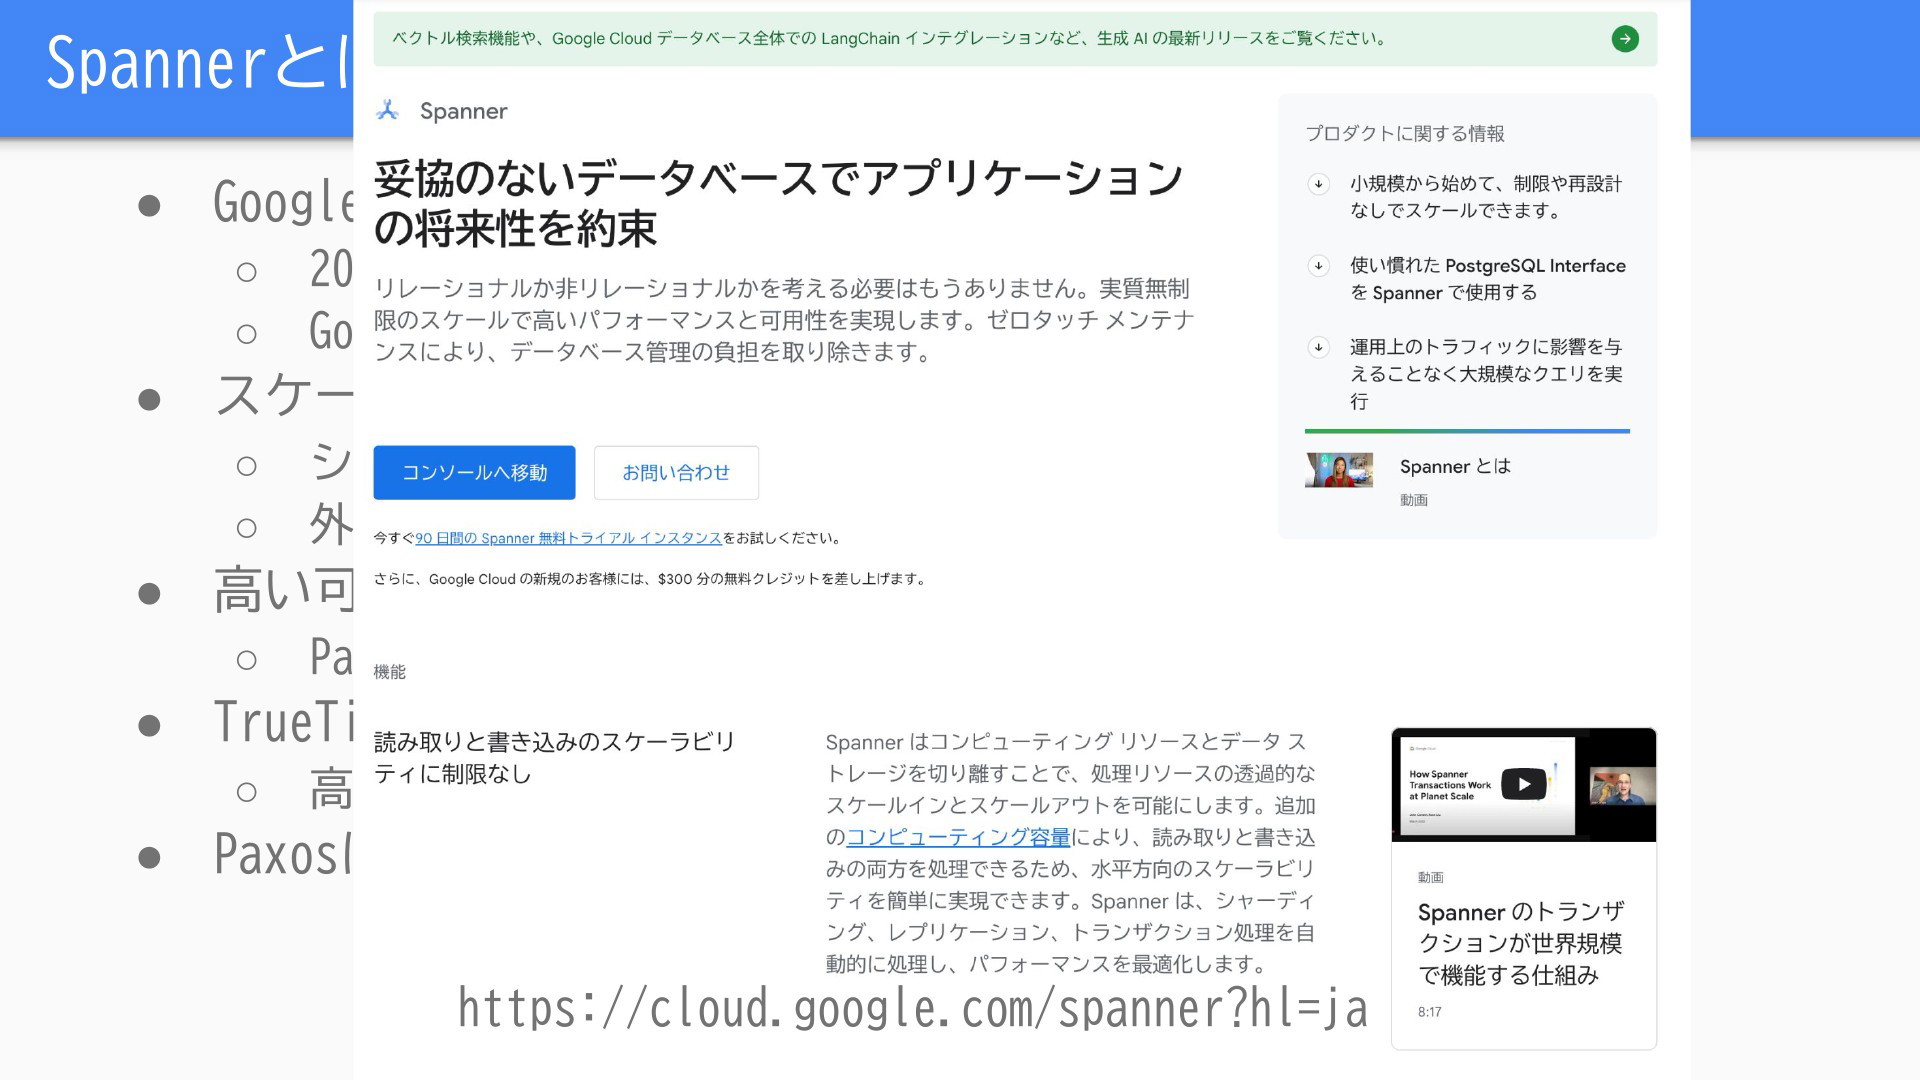Click the down-arrow icon beside 小規模から始めて

1319,184
